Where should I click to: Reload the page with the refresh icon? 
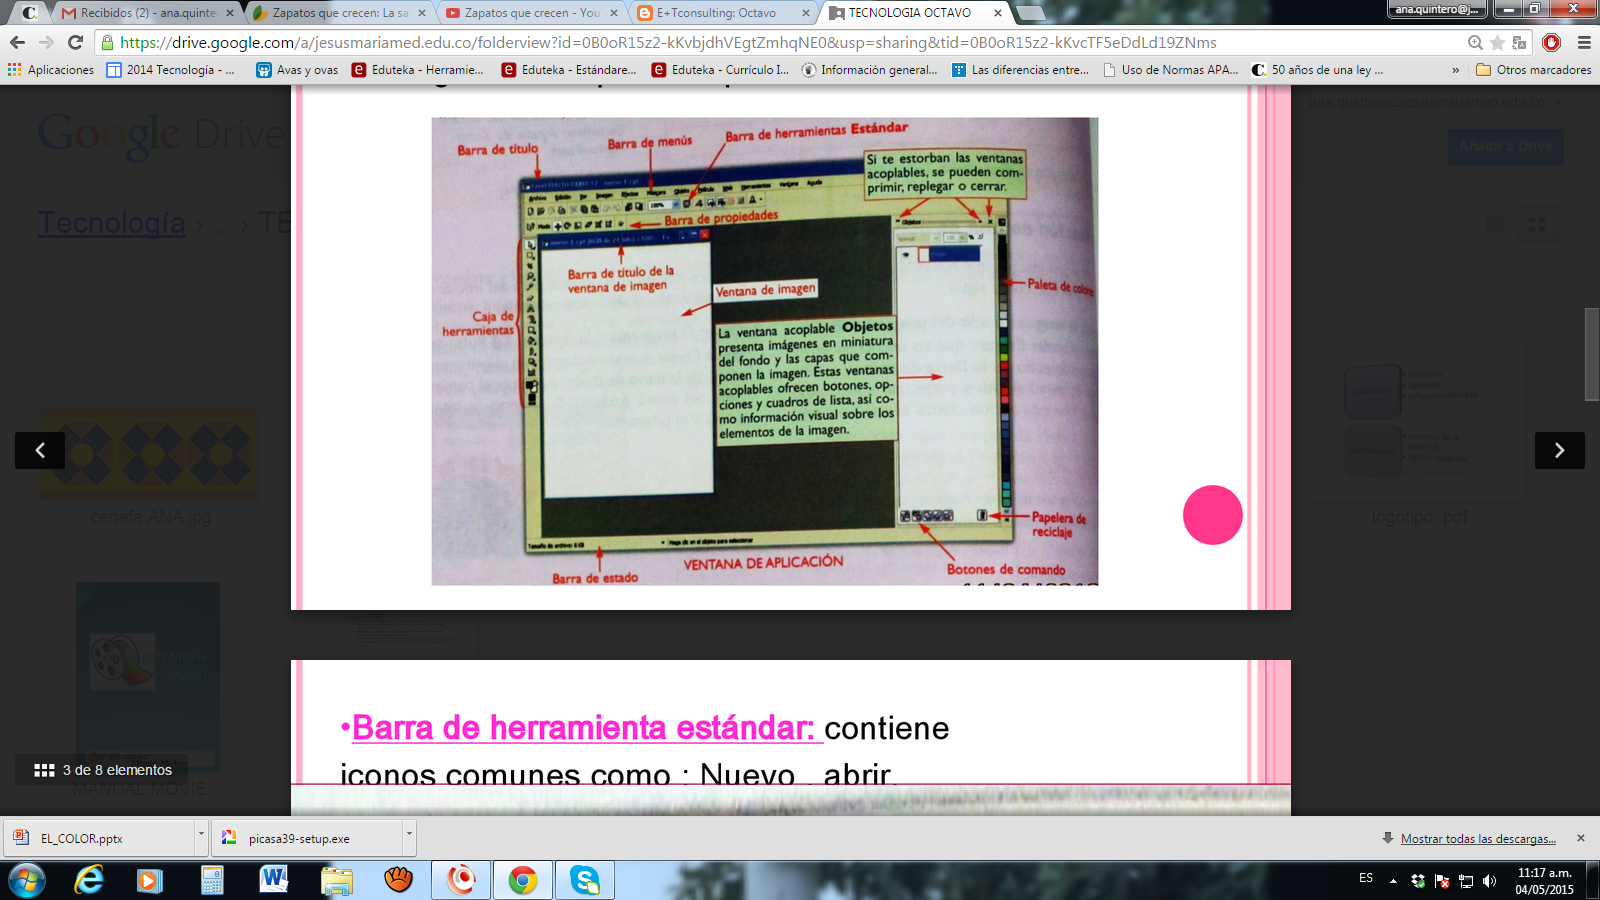point(75,43)
